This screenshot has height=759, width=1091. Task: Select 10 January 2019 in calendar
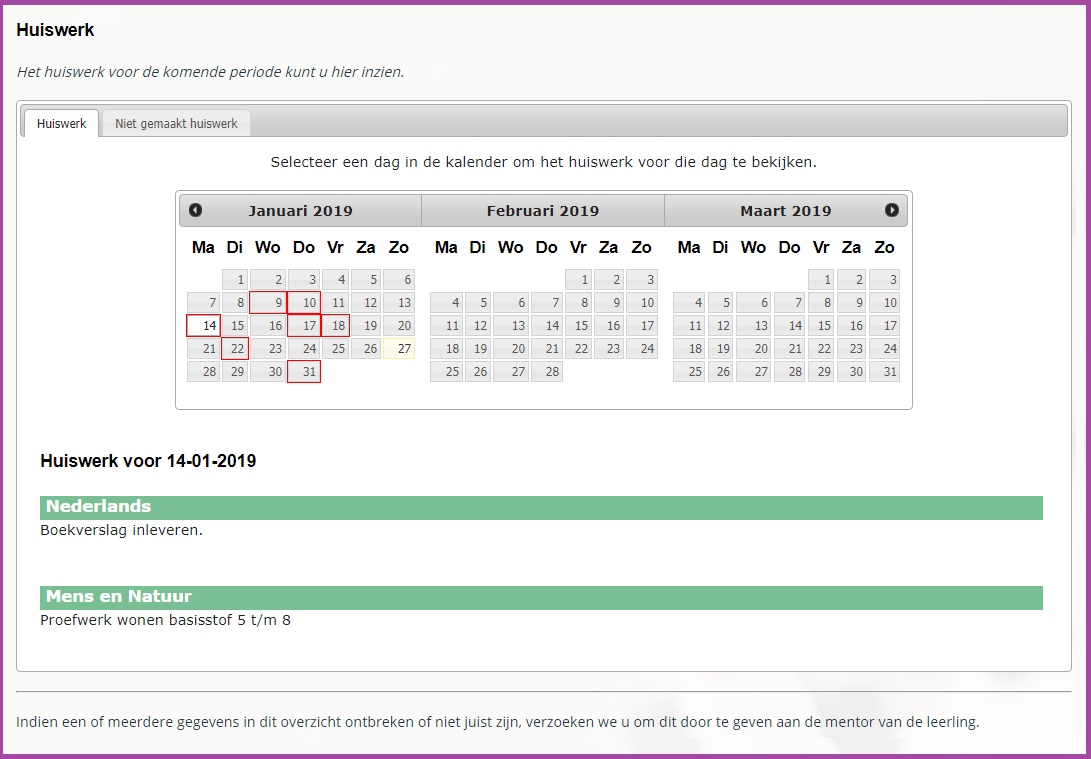304,303
